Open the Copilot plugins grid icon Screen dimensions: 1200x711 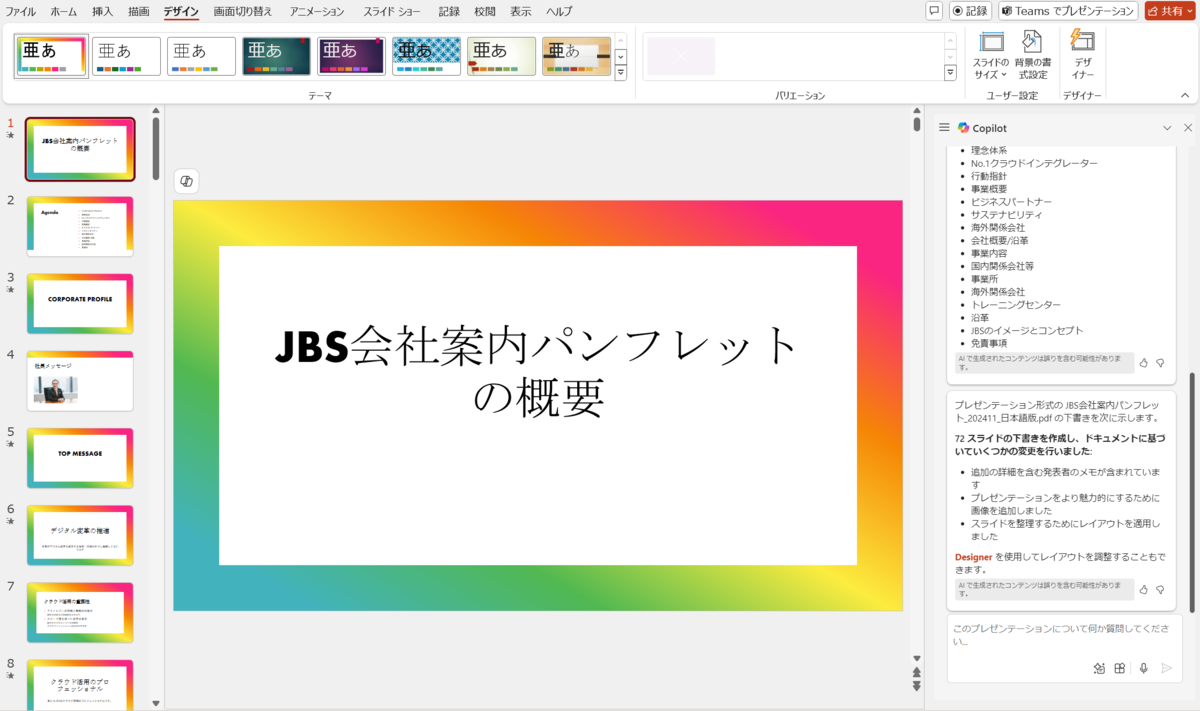click(1120, 668)
